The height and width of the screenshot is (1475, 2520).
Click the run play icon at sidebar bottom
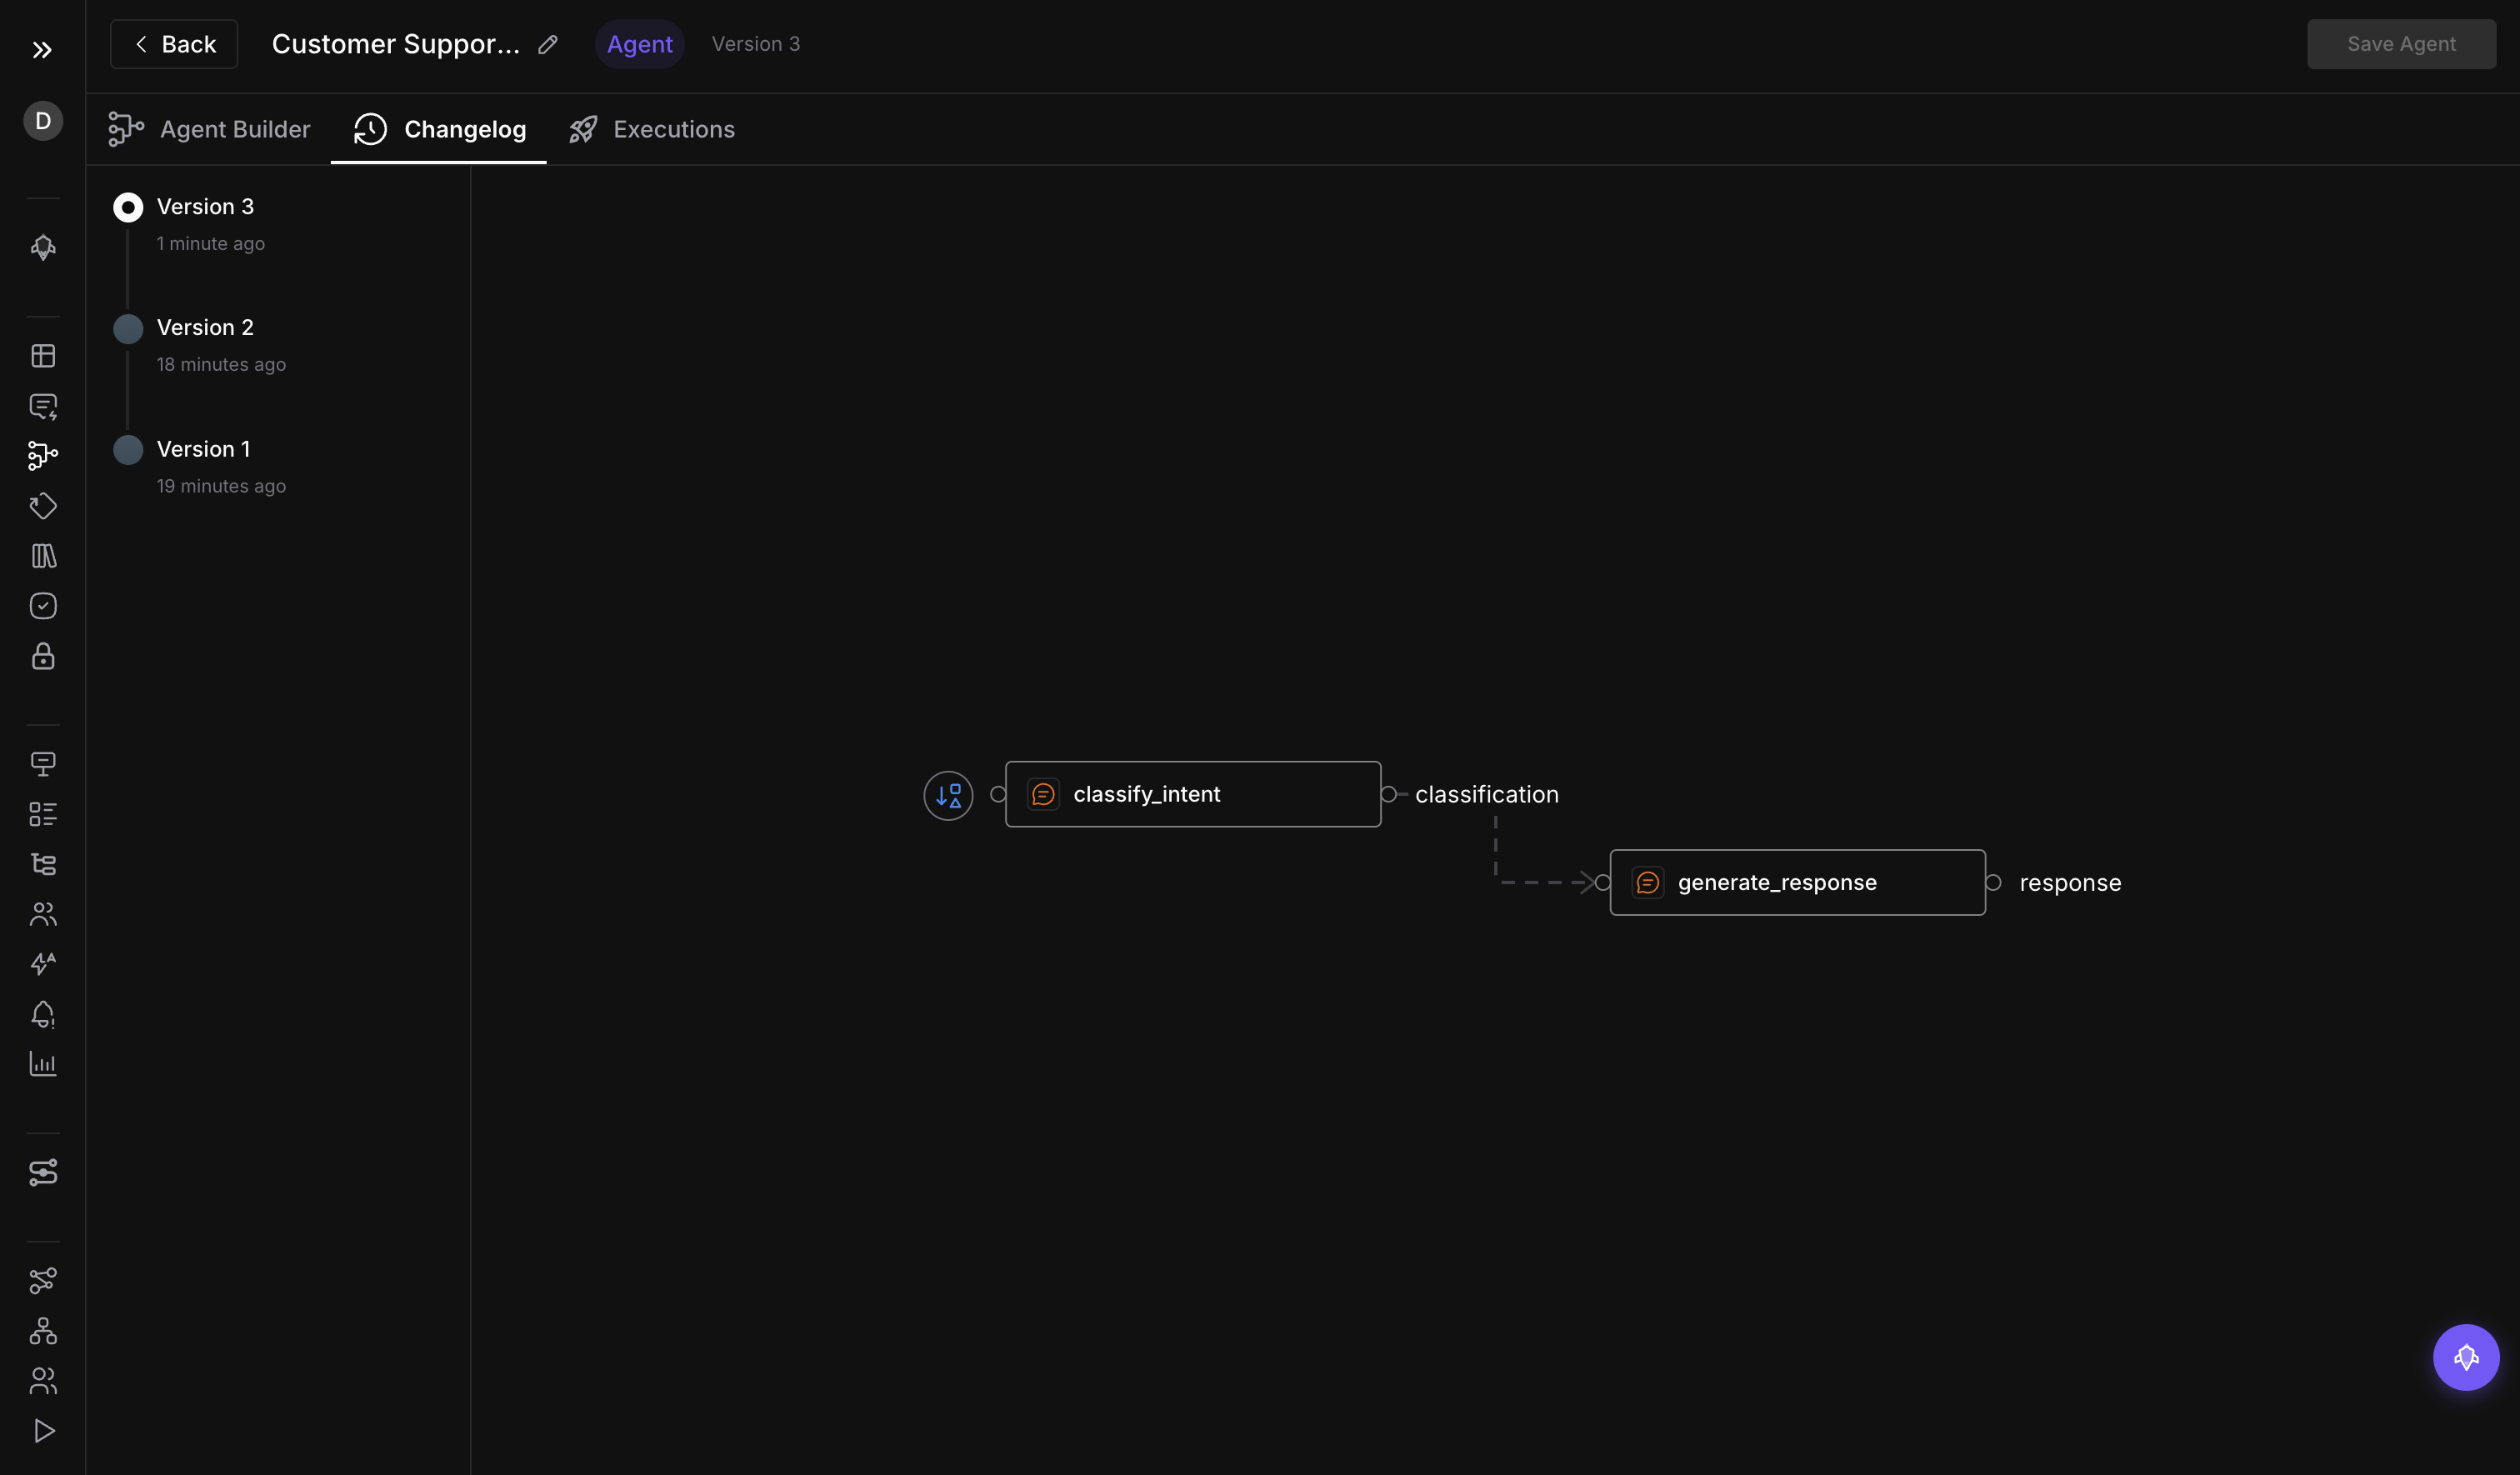tap(43, 1430)
